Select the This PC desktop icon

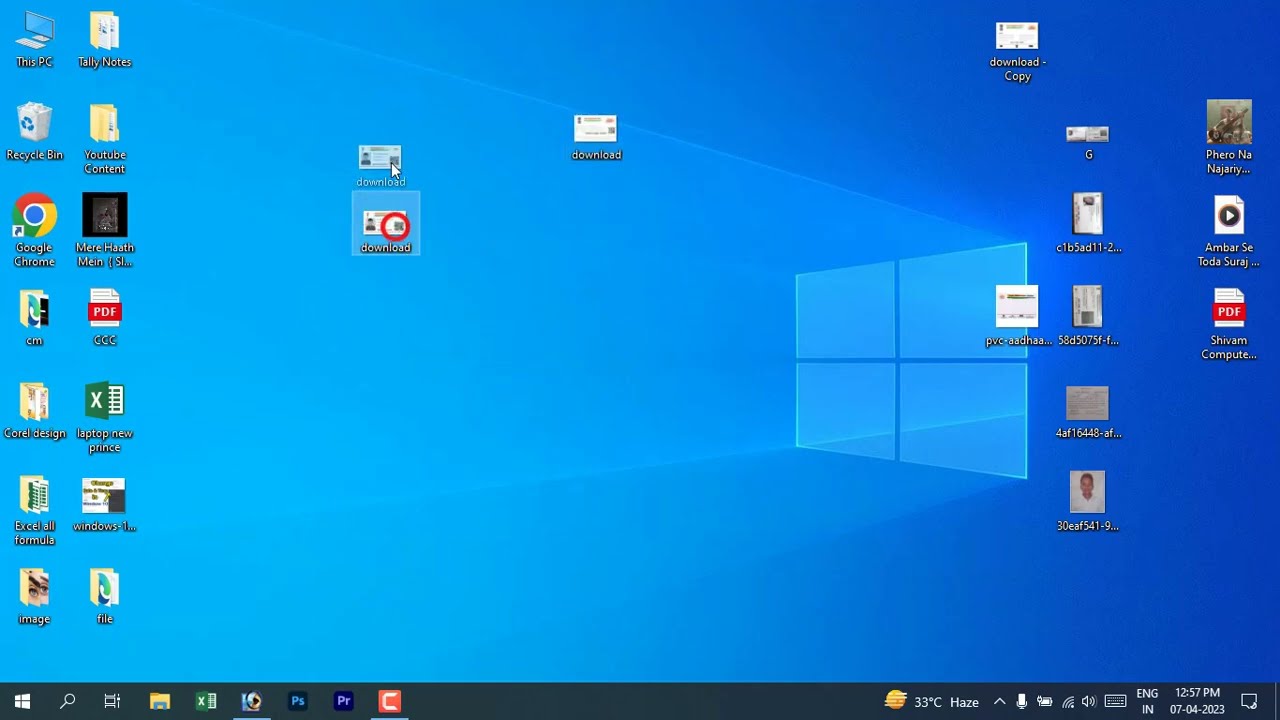tap(34, 40)
